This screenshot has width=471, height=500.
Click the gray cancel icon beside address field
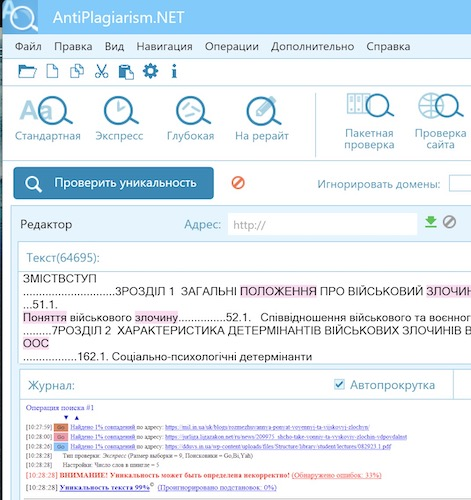449,222
